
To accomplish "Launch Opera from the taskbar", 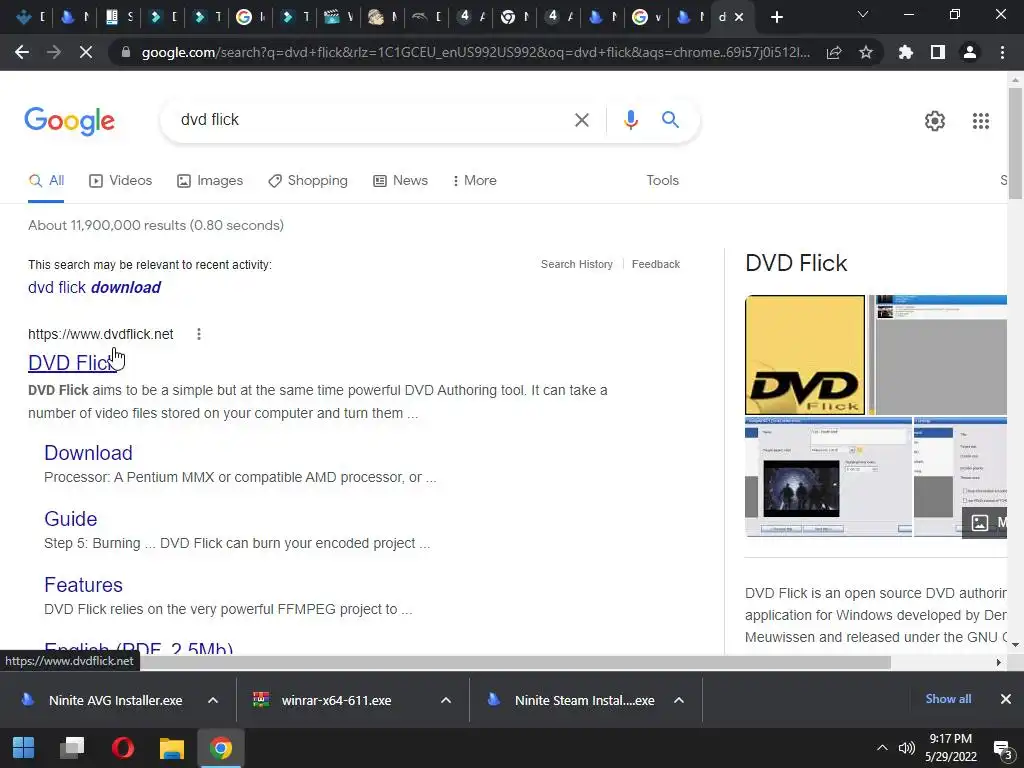I will click(122, 748).
